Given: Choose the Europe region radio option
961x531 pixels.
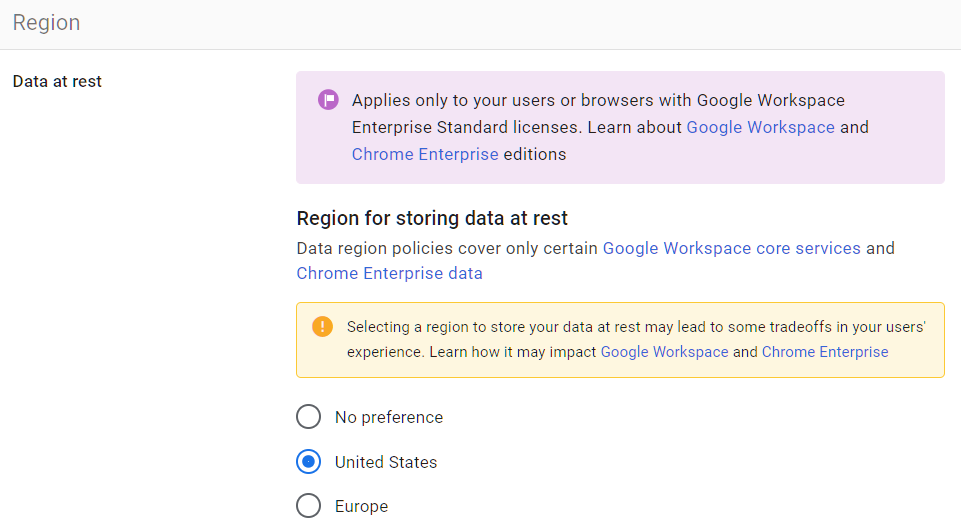Looking at the screenshot, I should 308,506.
